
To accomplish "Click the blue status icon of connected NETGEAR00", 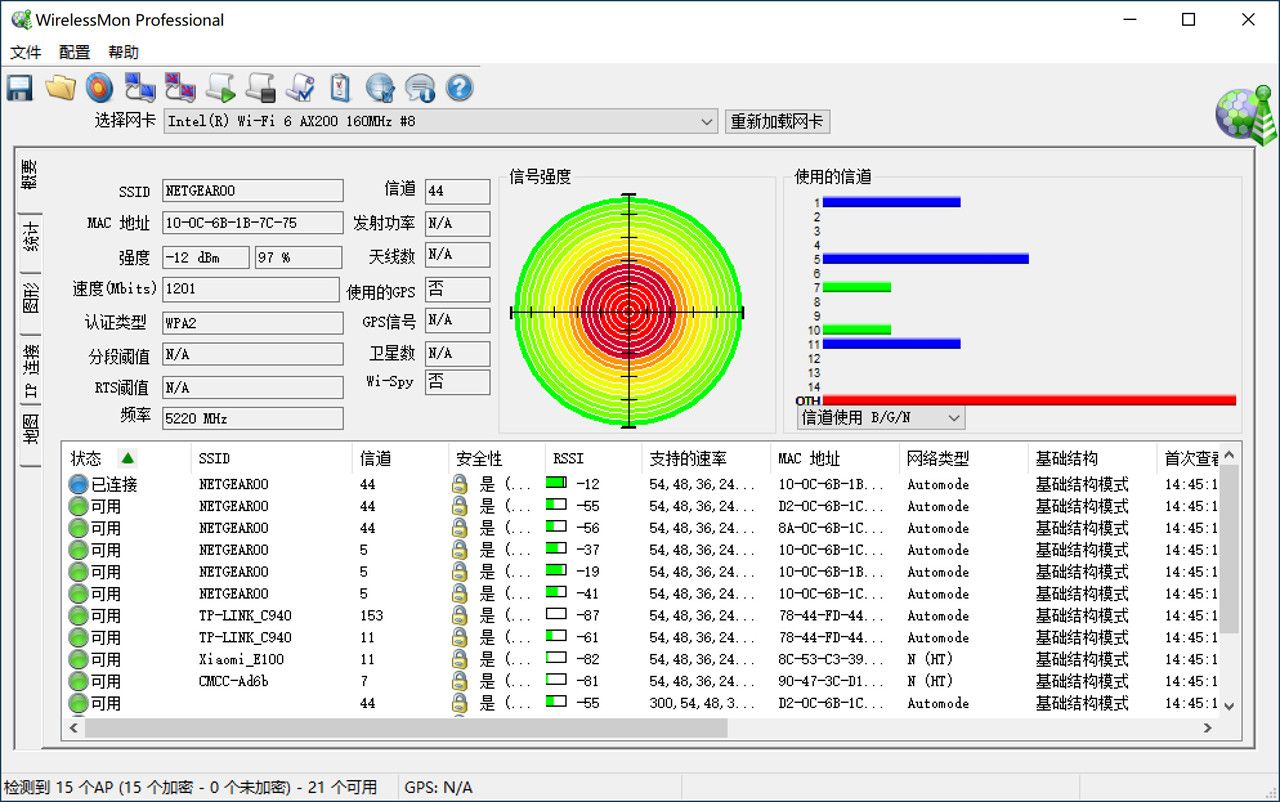I will coord(78,484).
